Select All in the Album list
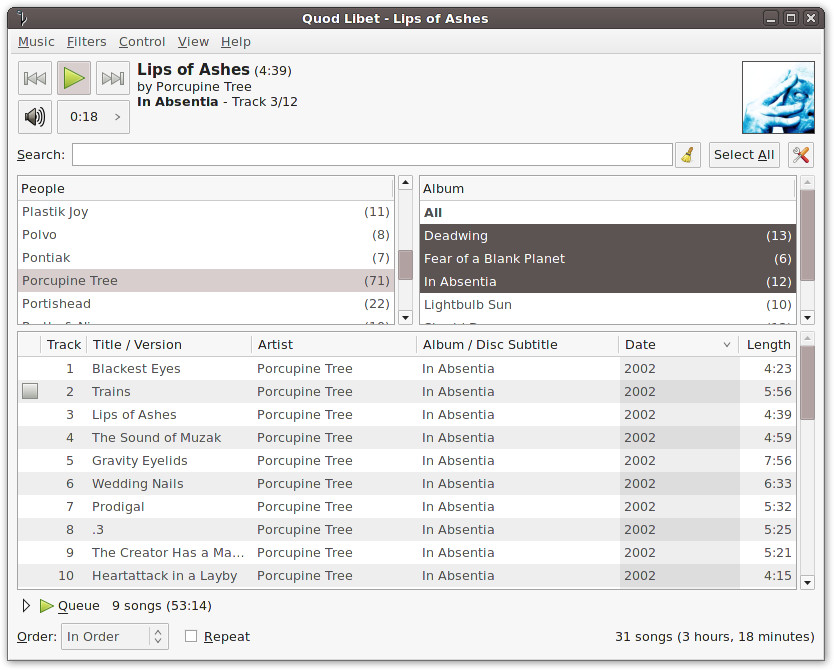834x670 pixels. pos(608,213)
